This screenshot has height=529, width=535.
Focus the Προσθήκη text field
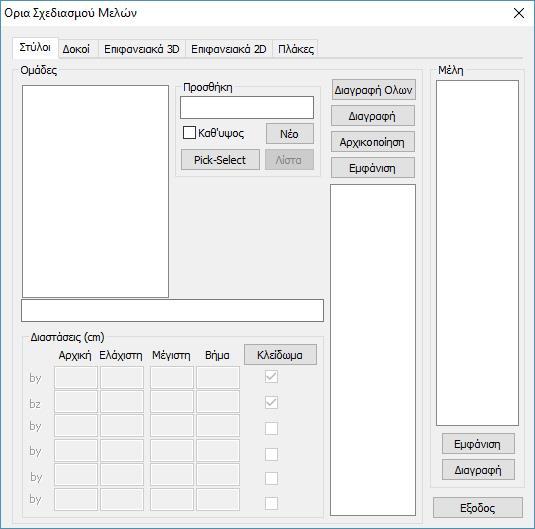click(x=247, y=108)
